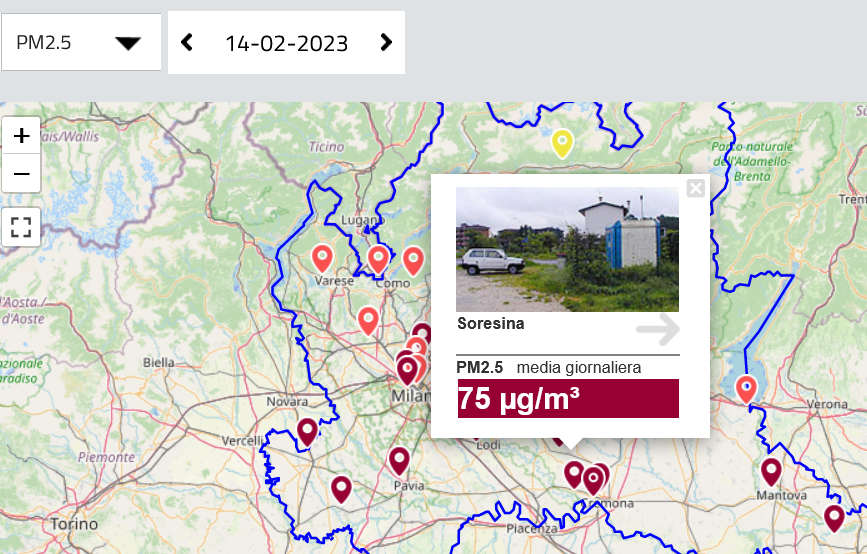Select the dark red marker southwest of Pavia
867x554 pixels.
341,489
